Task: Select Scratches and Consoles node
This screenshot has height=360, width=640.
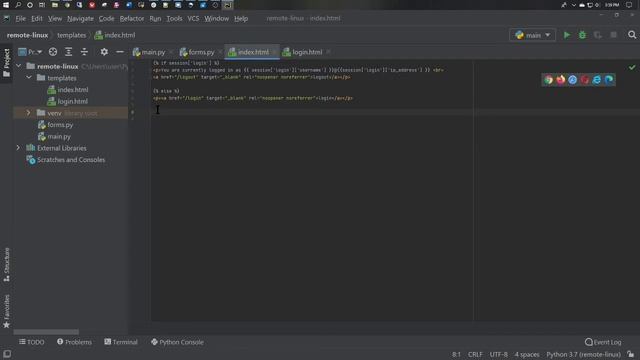Action: point(71,160)
